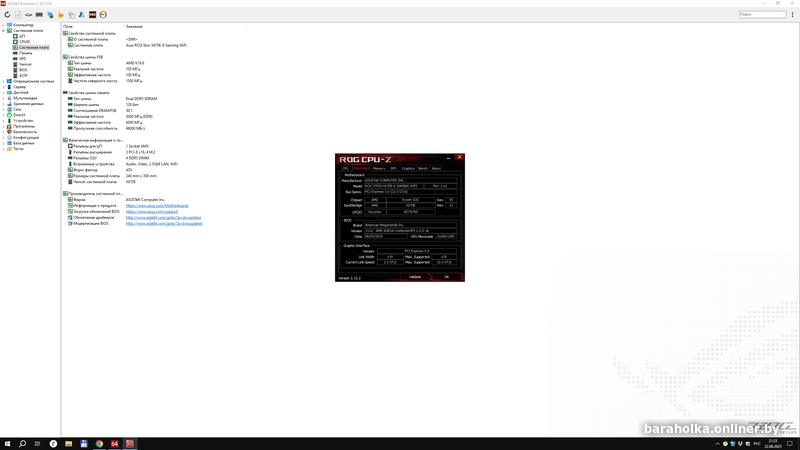This screenshot has width=800, height=450.
Task: Open the three-dot menu in AIDA64
Action: 792,15
